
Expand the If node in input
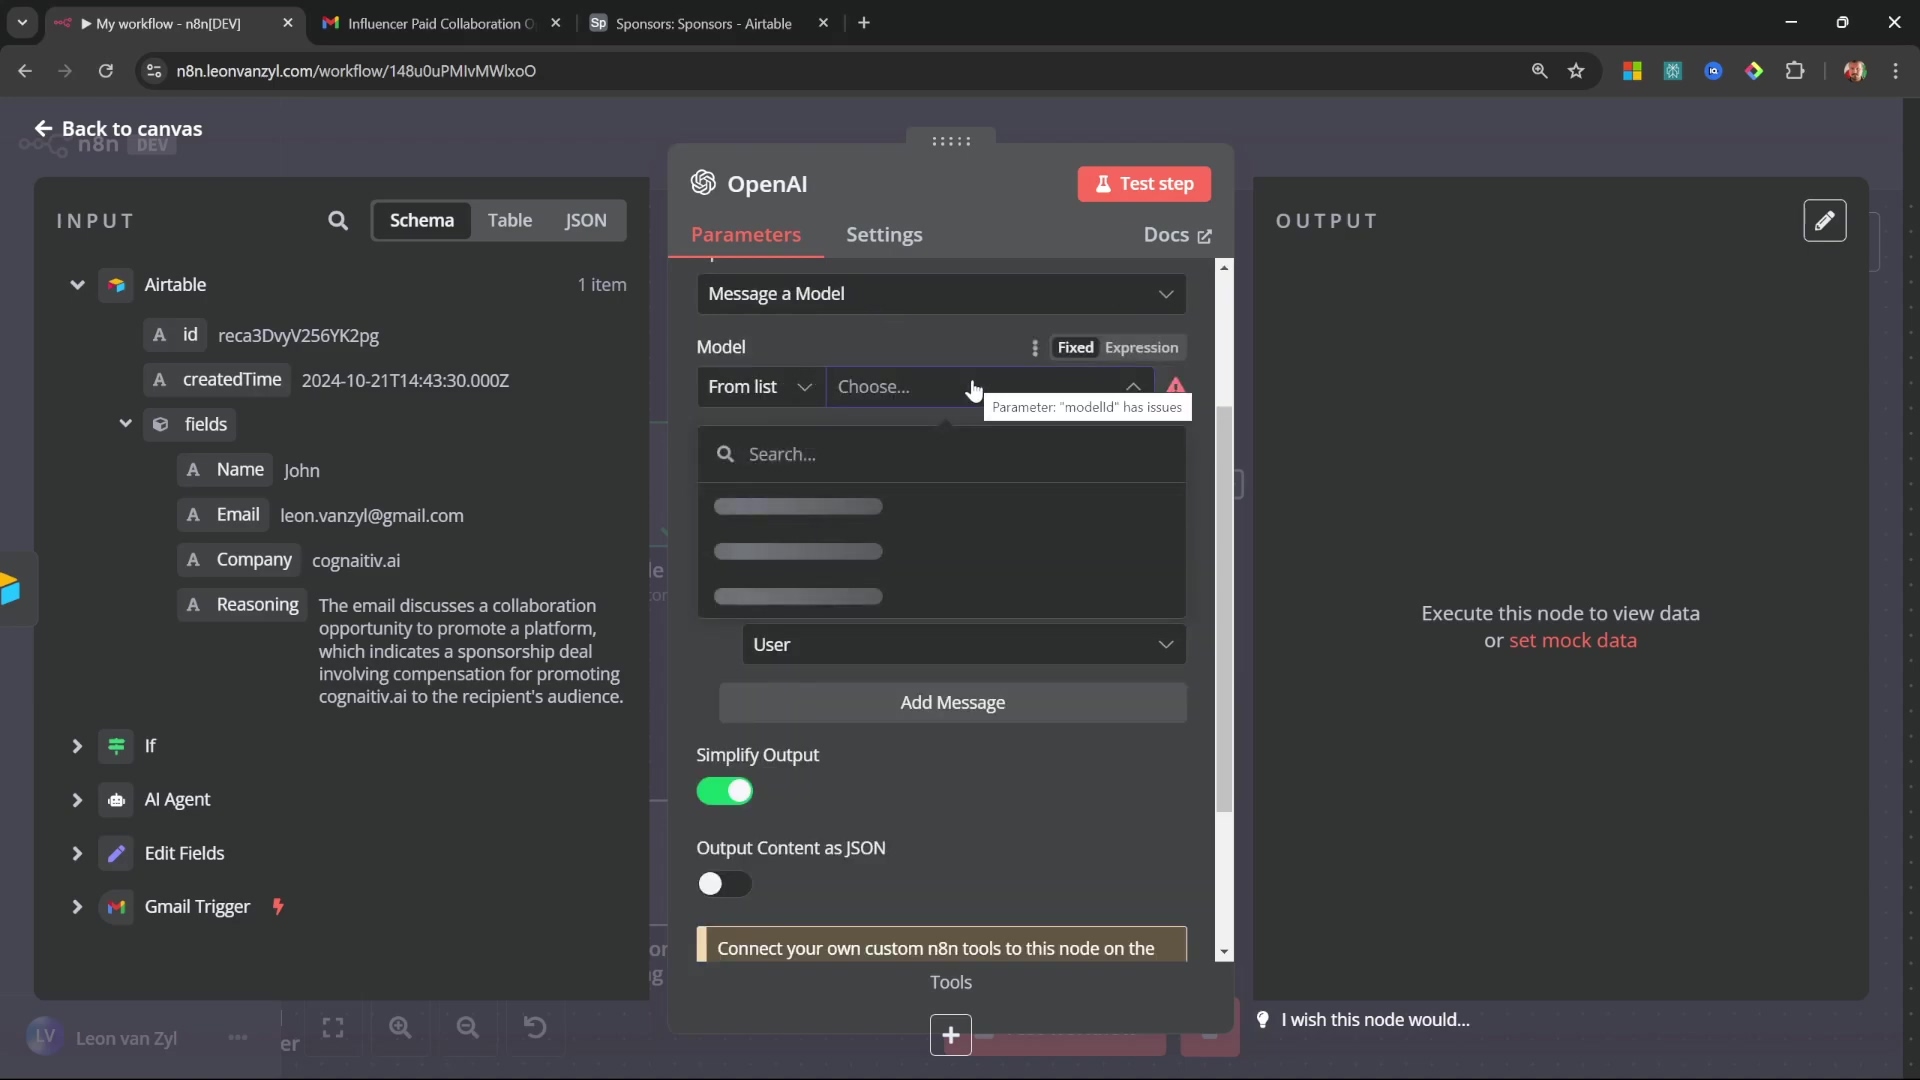click(x=76, y=746)
